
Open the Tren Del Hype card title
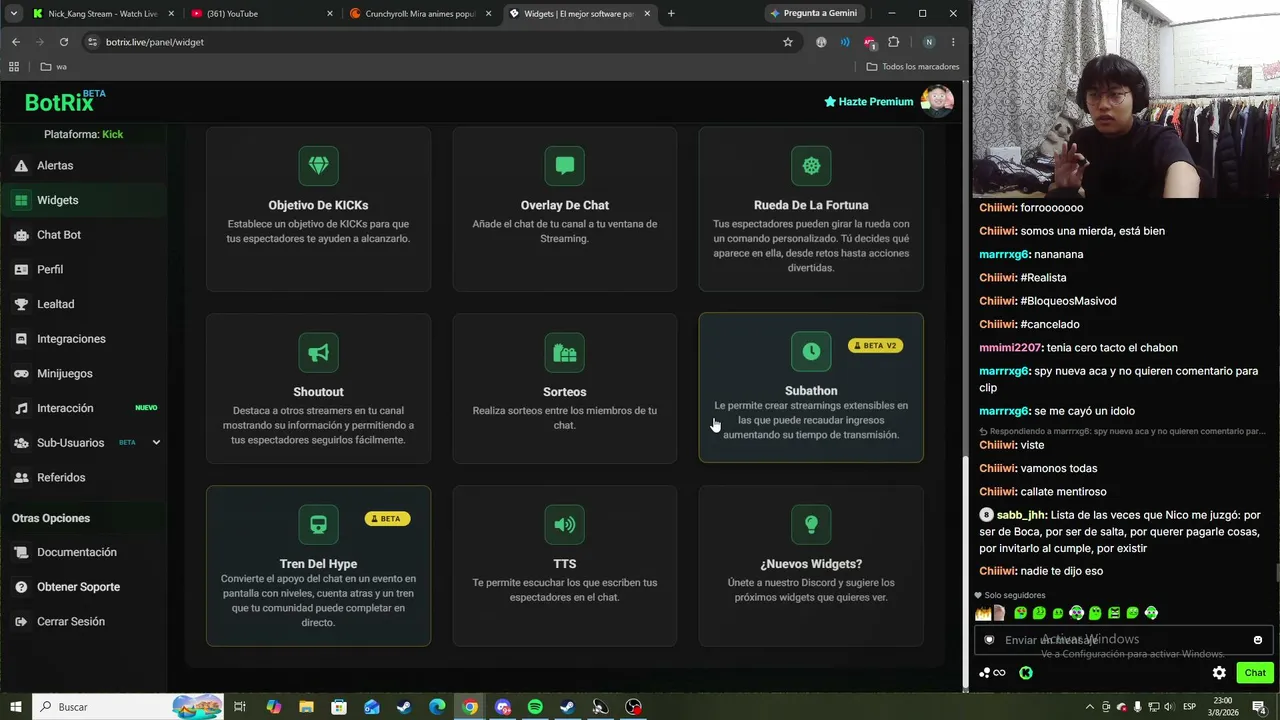[x=318, y=564]
